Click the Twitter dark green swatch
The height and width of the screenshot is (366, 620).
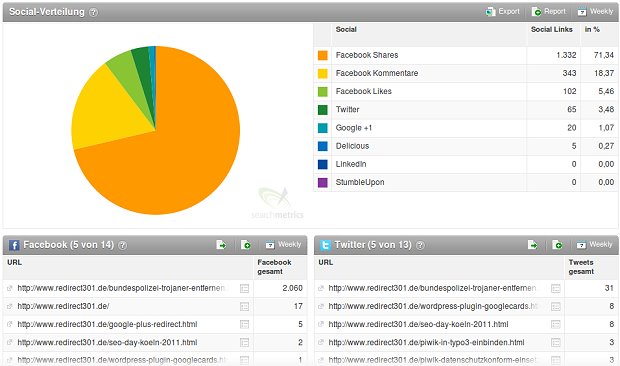(323, 110)
